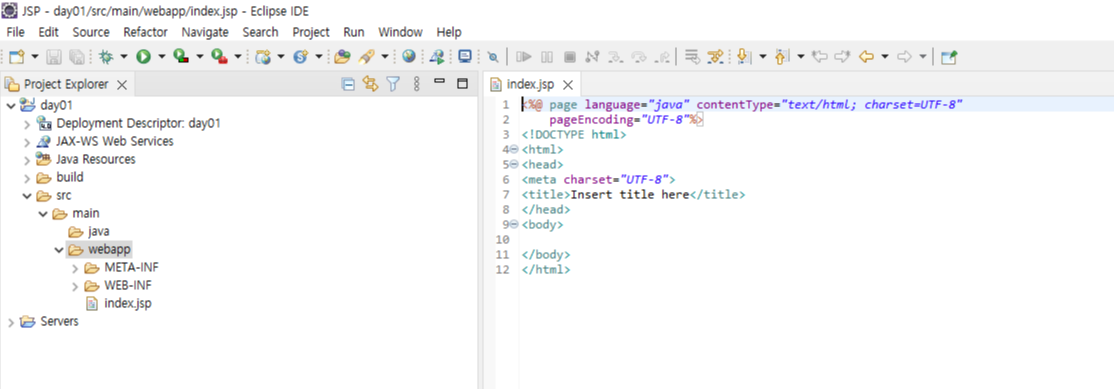Expand the JAX-WS Web Services node
Viewport: 1114px width, 389px height.
pos(27,141)
